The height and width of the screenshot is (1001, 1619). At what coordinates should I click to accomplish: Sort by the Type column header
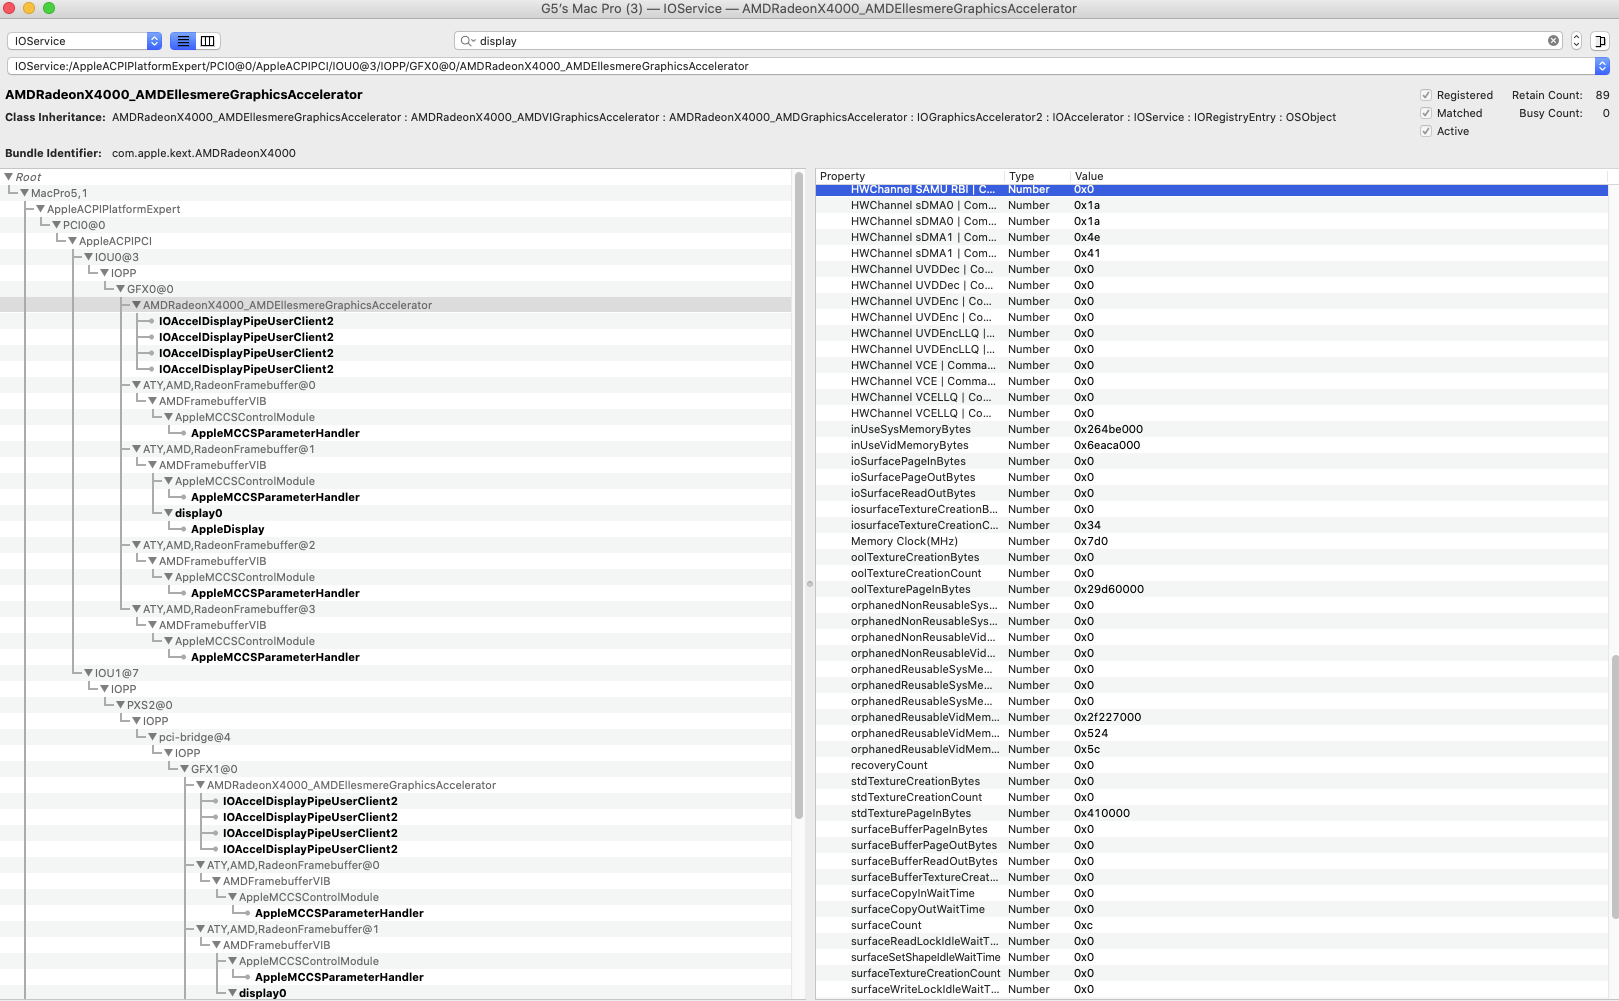1036,176
